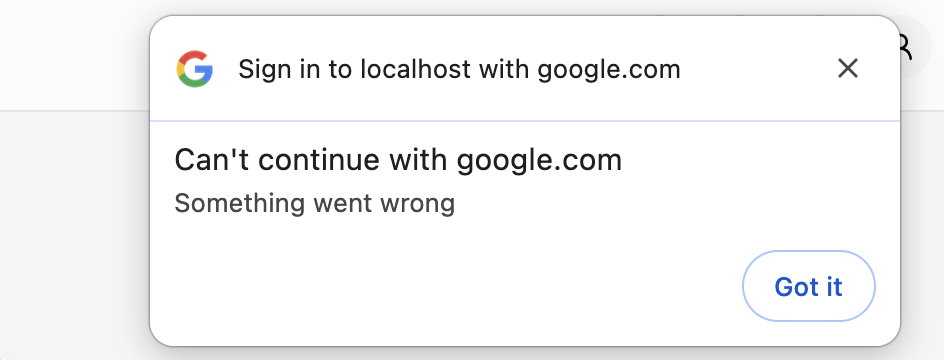Click 'google.com' in the dialog title
The image size is (944, 360).
click(x=609, y=71)
